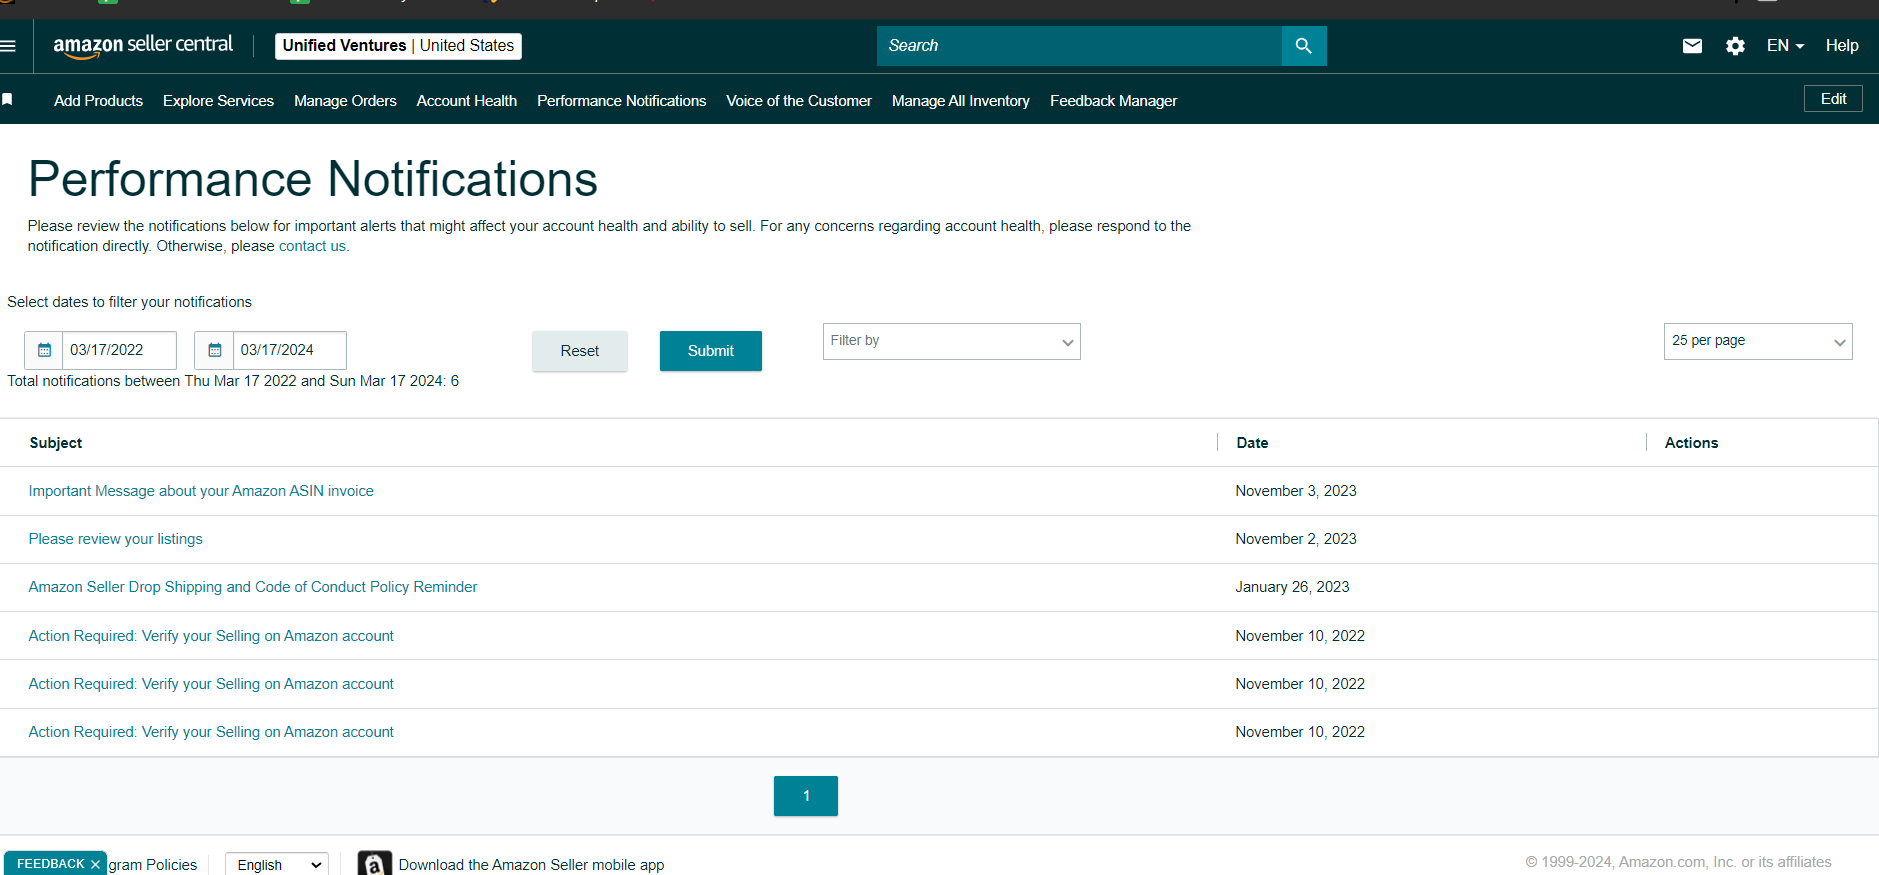
Task: Close the FEEDBACK tab
Action: [95, 864]
